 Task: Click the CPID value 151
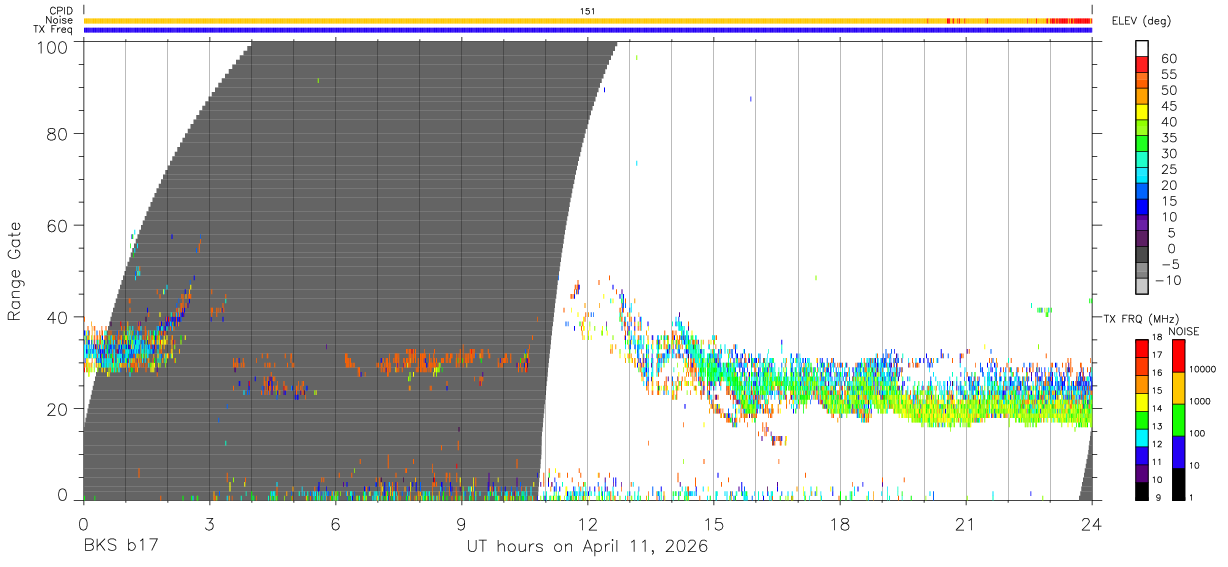tap(588, 11)
